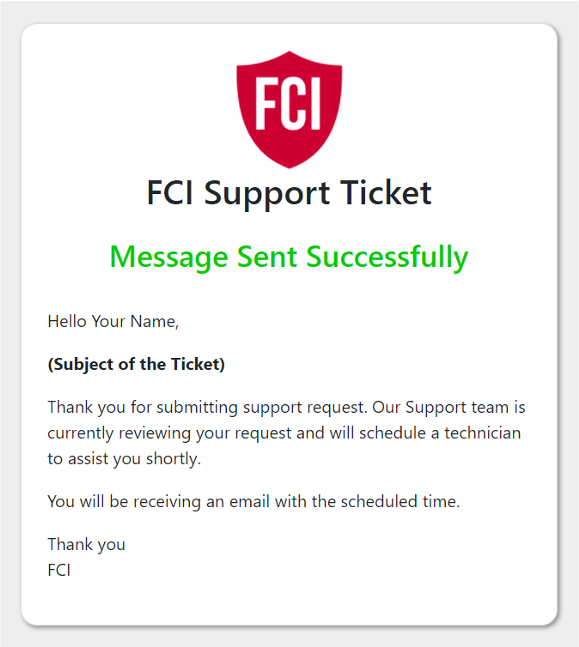Click the FCI signature at bottom
The height and width of the screenshot is (647, 579).
coord(59,570)
